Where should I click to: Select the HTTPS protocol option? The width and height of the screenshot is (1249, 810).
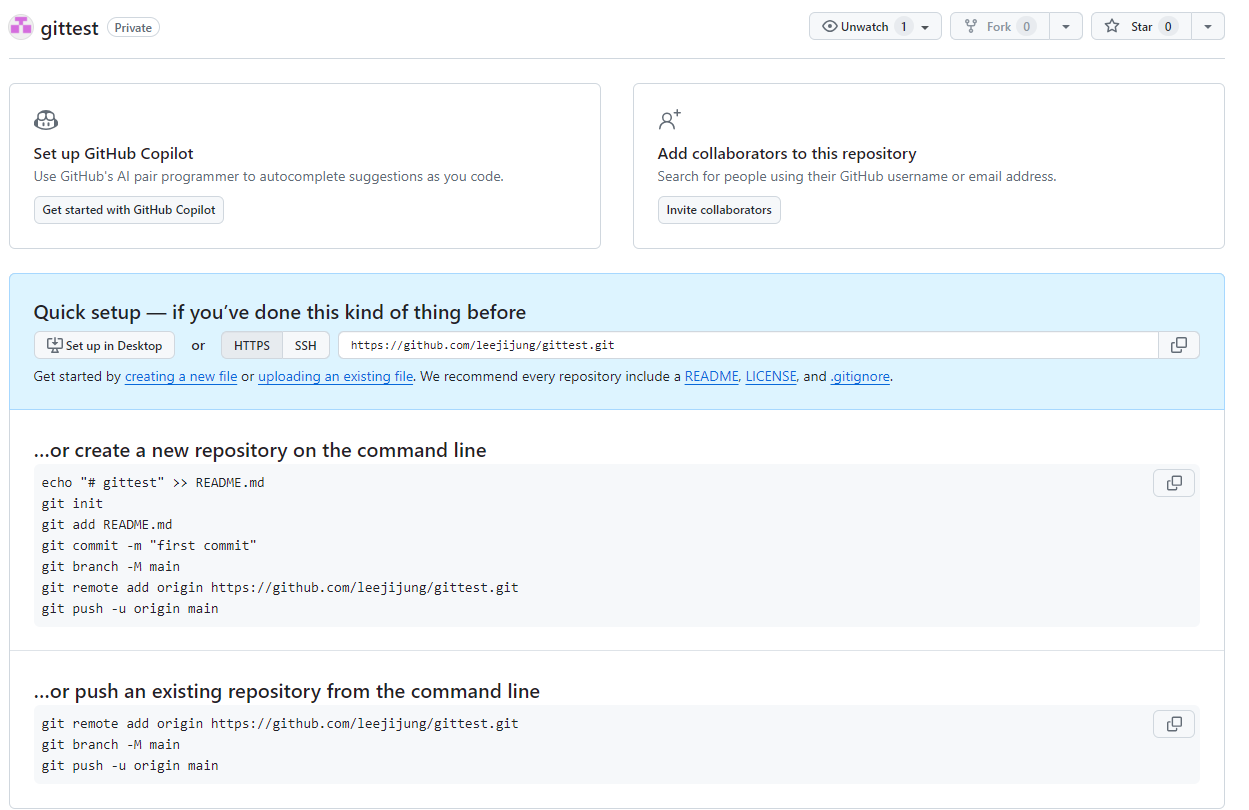[252, 345]
